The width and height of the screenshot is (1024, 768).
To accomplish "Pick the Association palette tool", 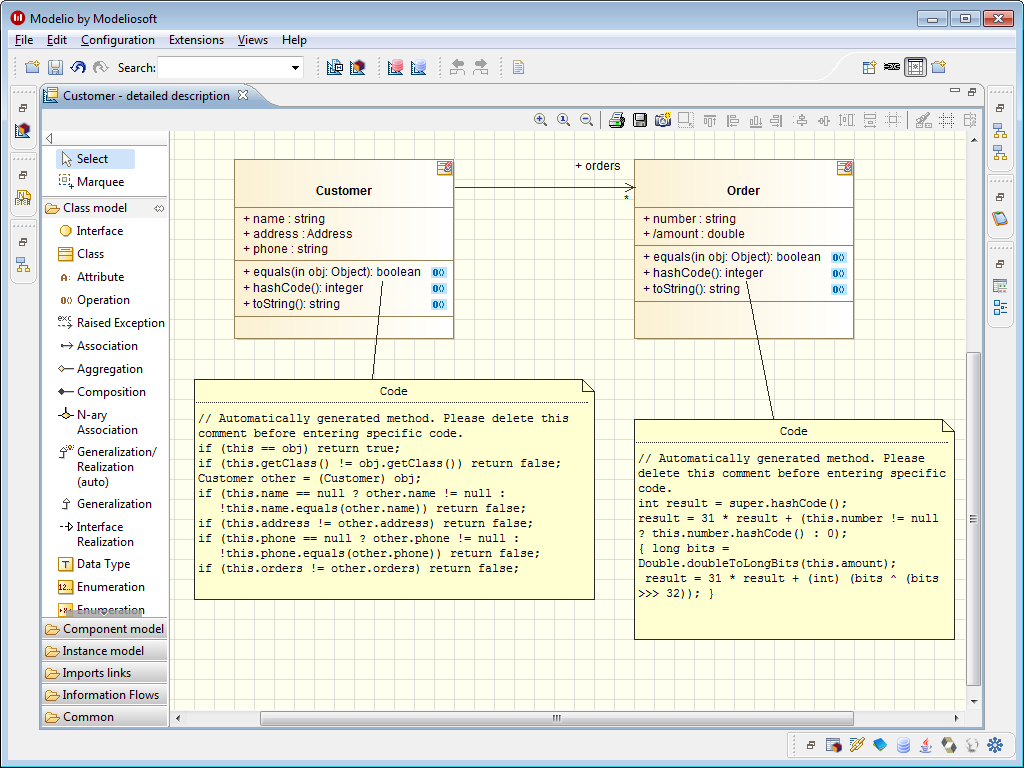I will (x=98, y=346).
